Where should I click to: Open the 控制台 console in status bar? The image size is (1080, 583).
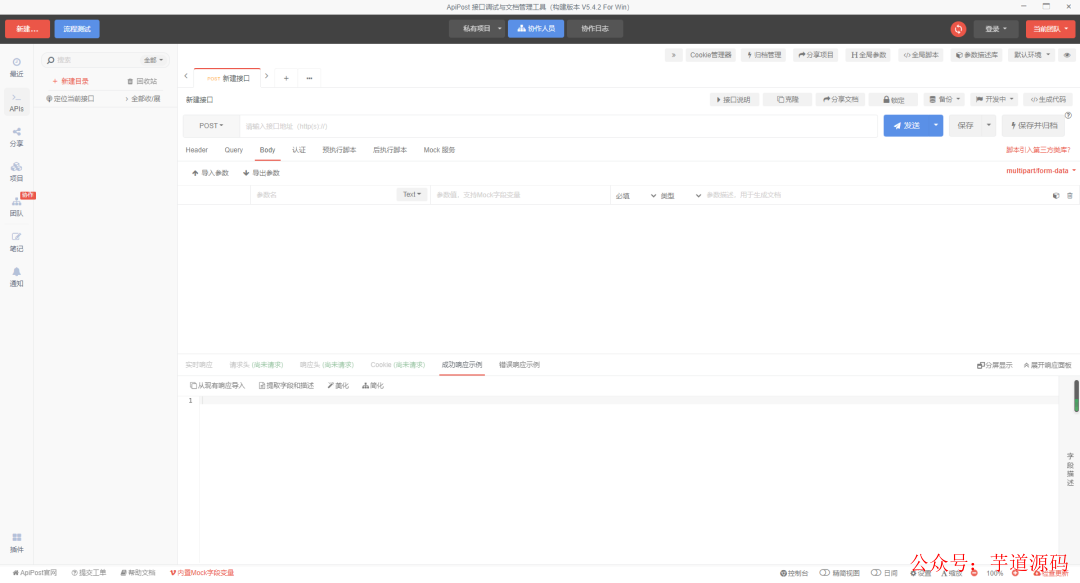coord(794,573)
